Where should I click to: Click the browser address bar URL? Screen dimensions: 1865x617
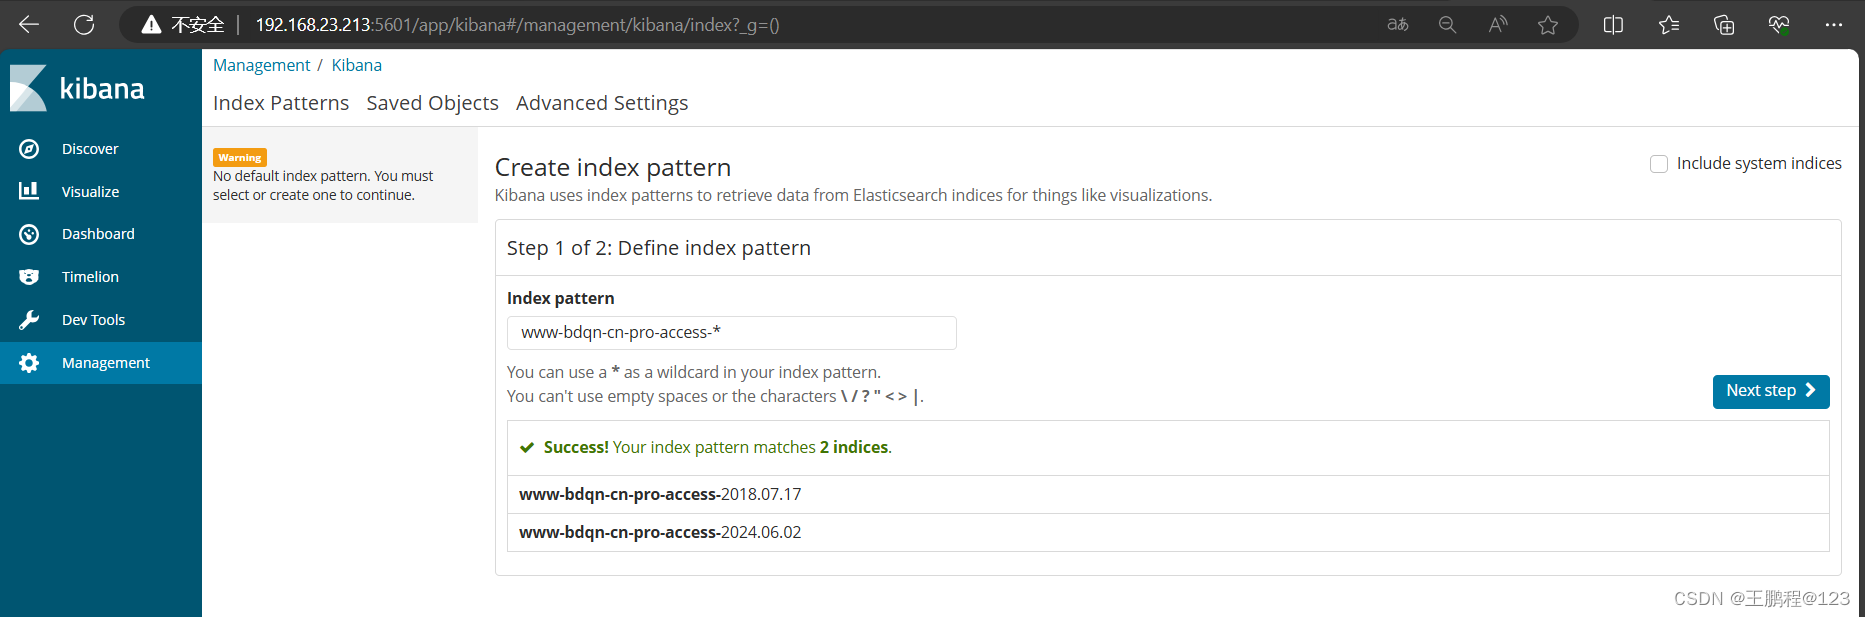(x=517, y=25)
